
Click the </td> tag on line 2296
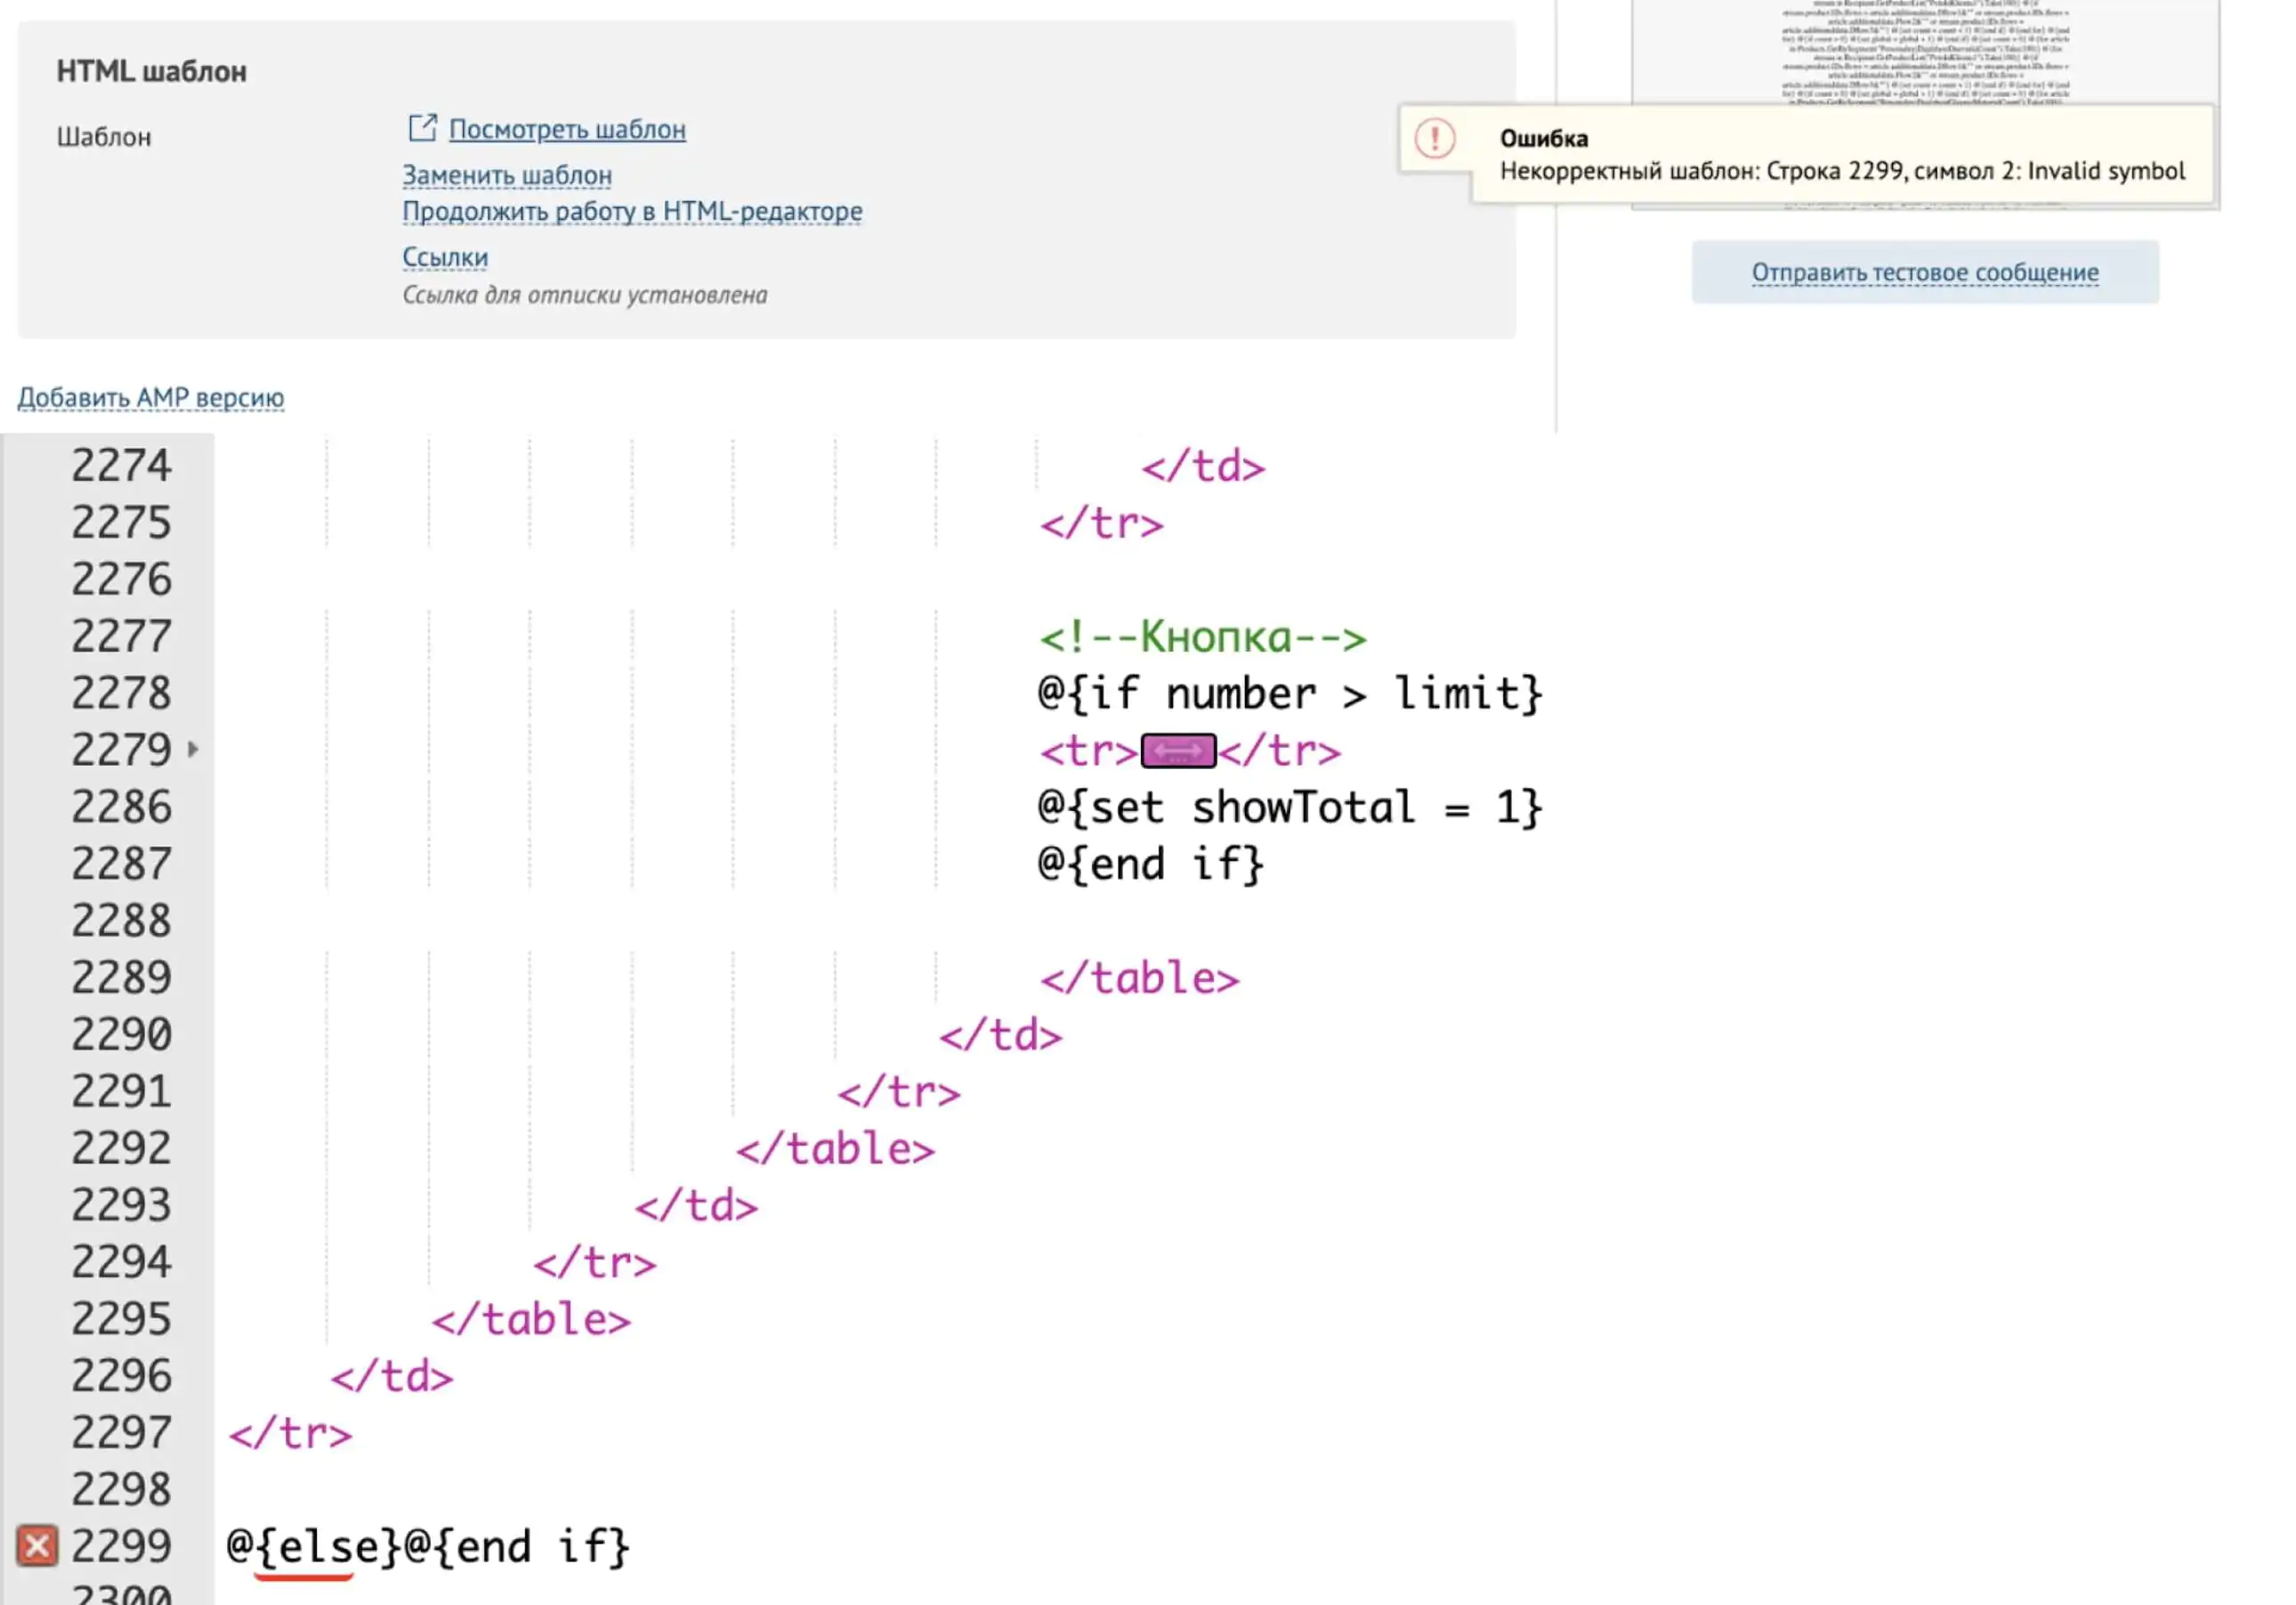[x=392, y=1377]
